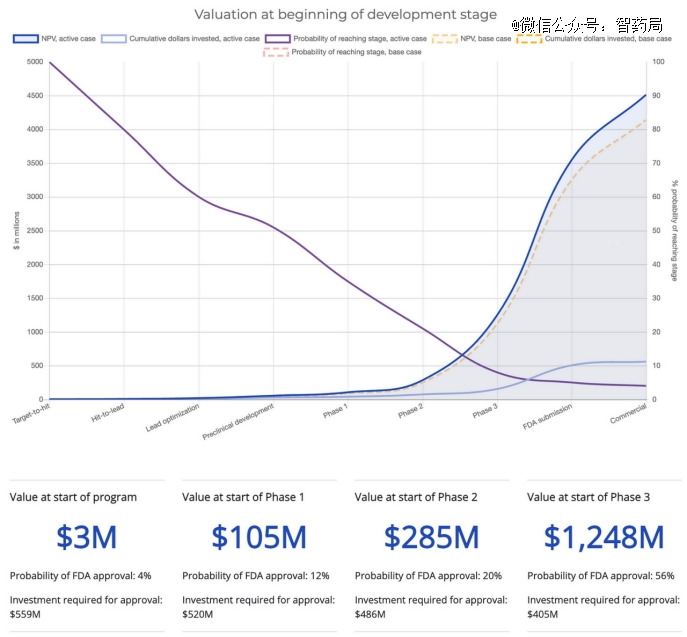The image size is (687, 637).
Task: Click 'Probability of FDA approval: 56%' text
Action: (601, 576)
